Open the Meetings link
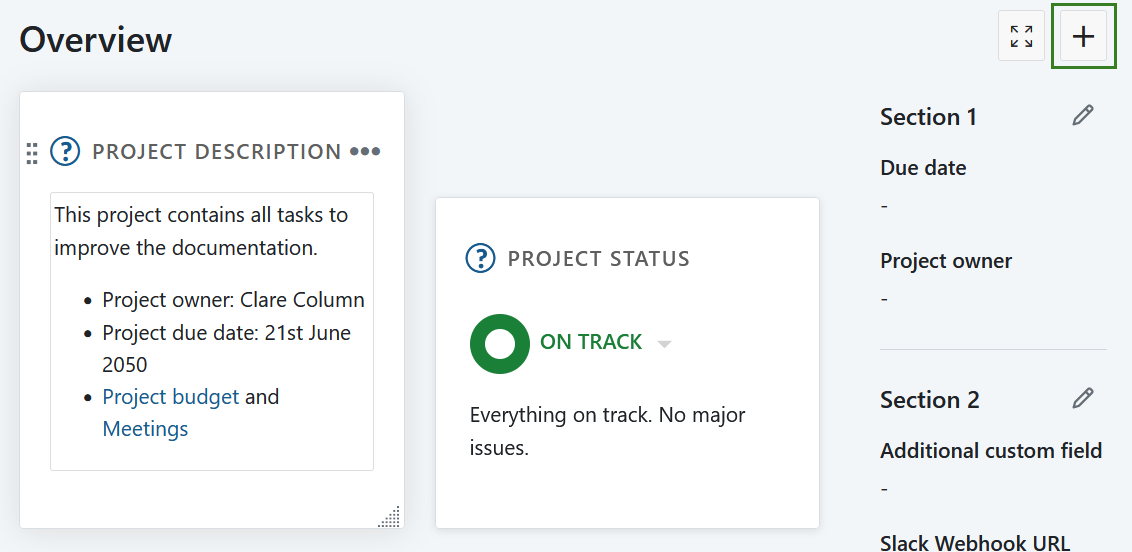 point(145,429)
